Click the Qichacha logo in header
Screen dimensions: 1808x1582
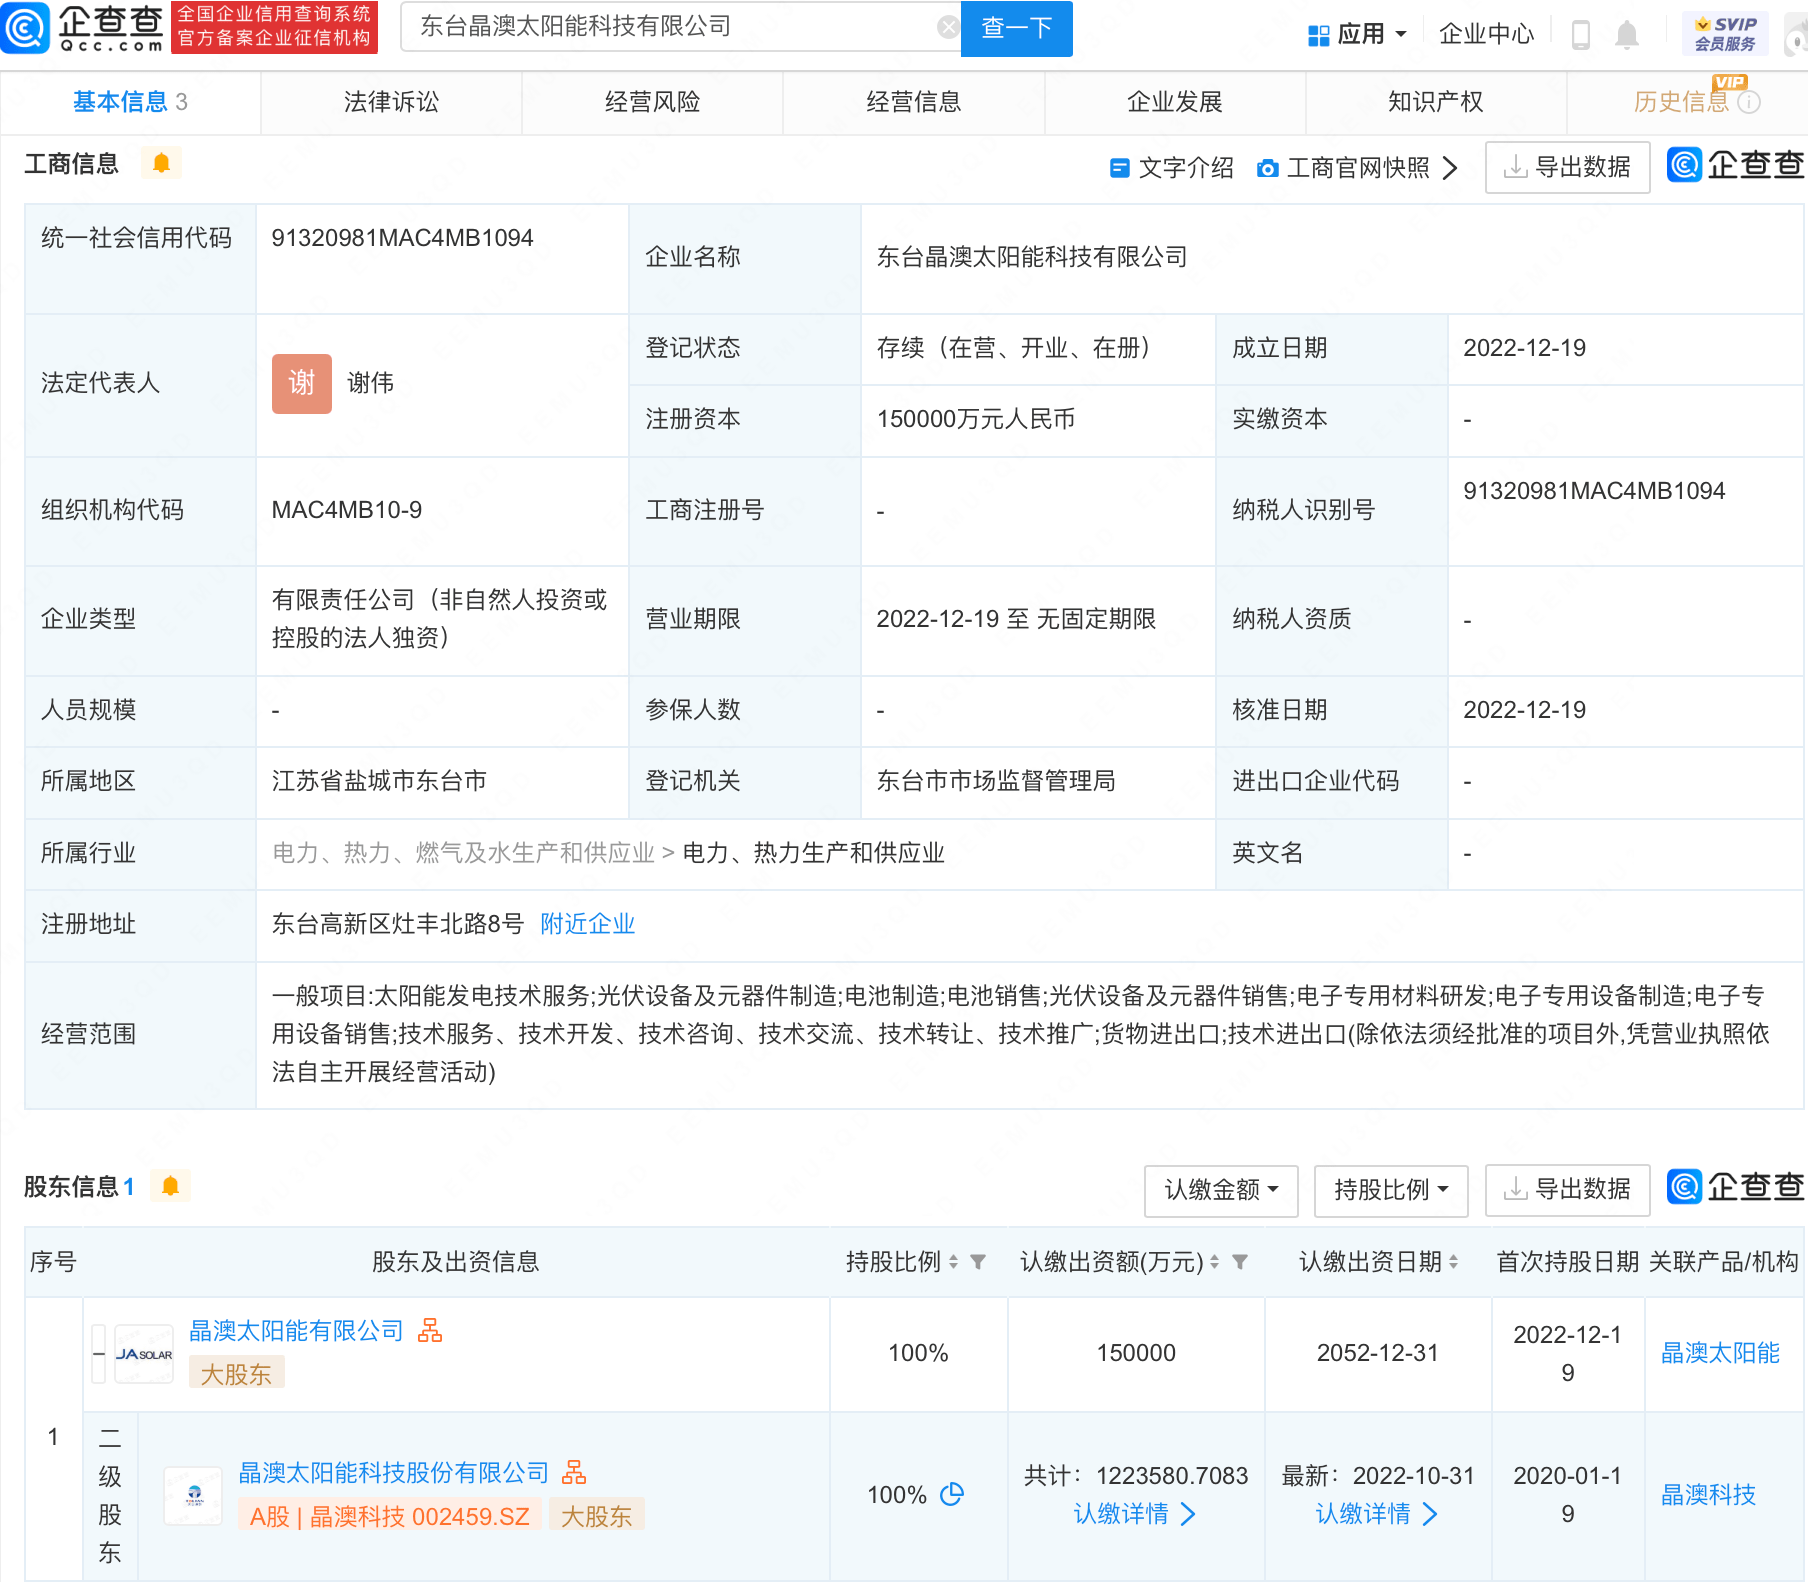82,27
